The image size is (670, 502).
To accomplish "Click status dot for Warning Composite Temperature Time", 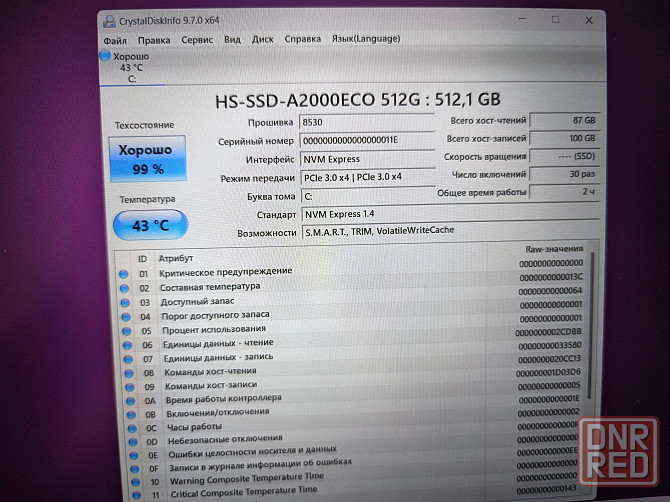I will coord(136,482).
